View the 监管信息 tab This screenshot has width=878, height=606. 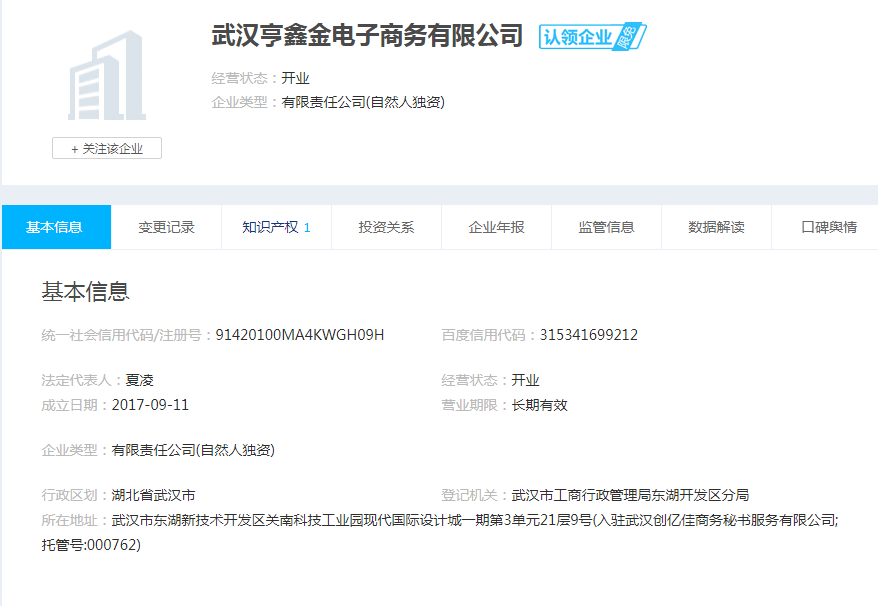click(x=606, y=227)
